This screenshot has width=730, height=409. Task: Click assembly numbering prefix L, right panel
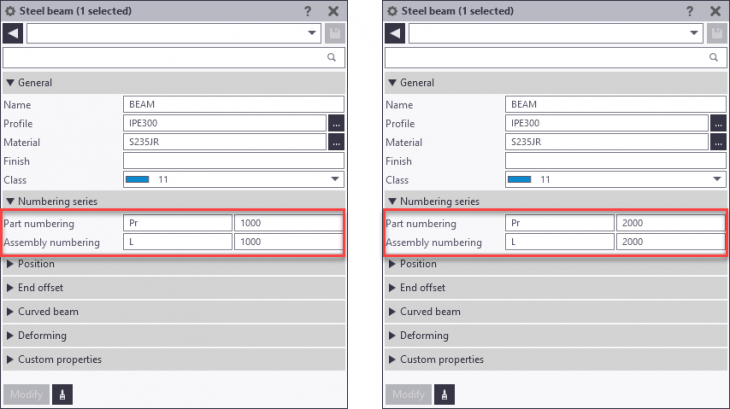point(560,242)
